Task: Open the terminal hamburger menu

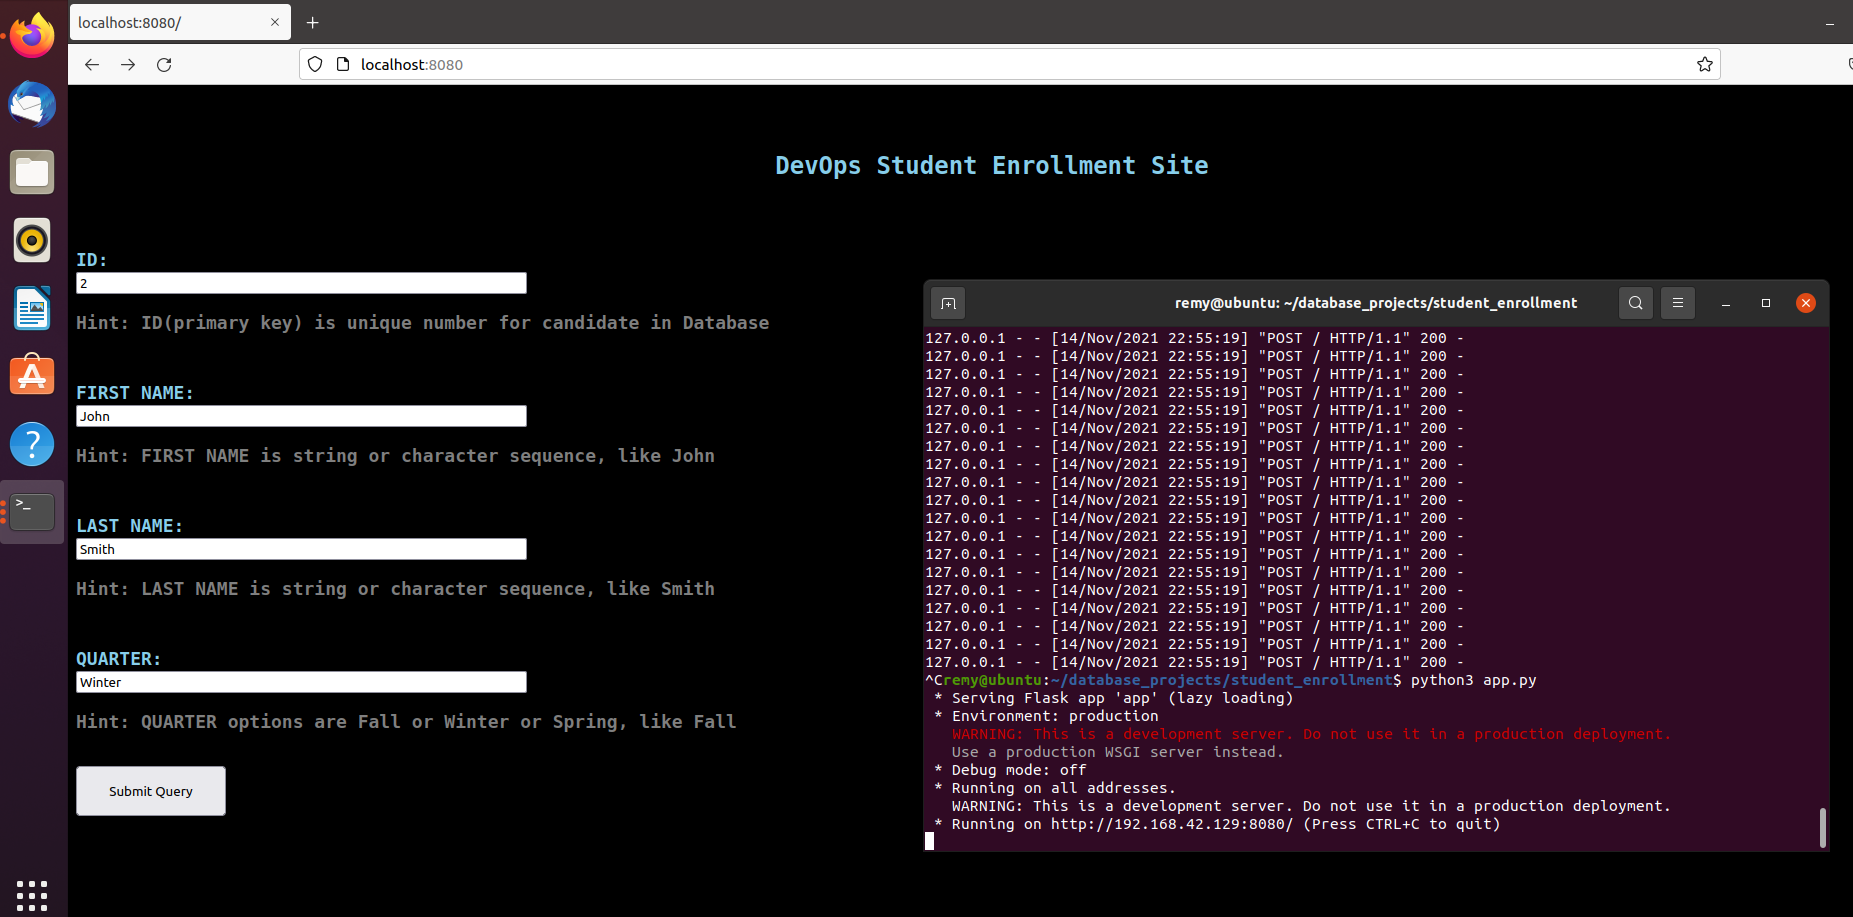Action: click(x=1677, y=302)
